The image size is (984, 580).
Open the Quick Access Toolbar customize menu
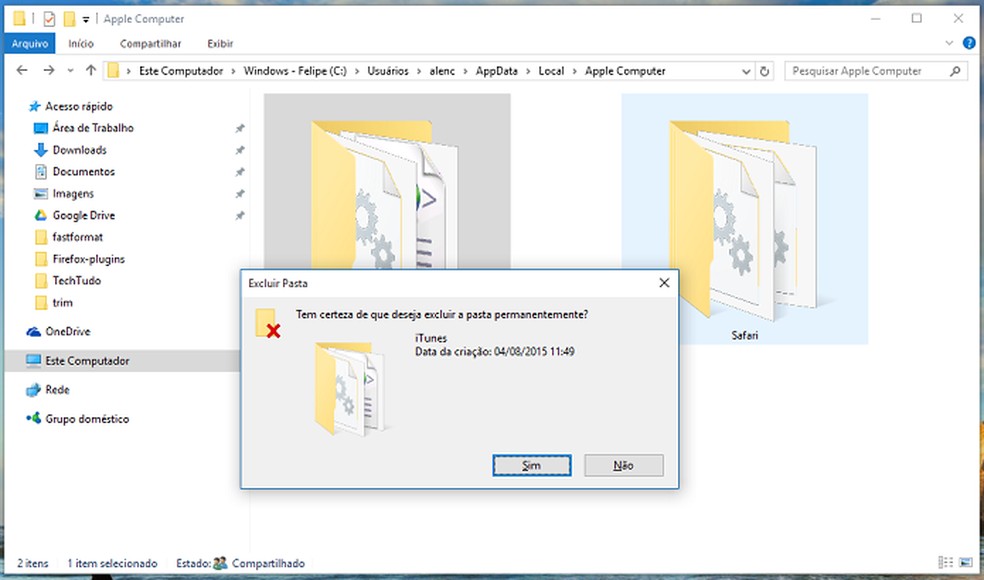coord(87,18)
